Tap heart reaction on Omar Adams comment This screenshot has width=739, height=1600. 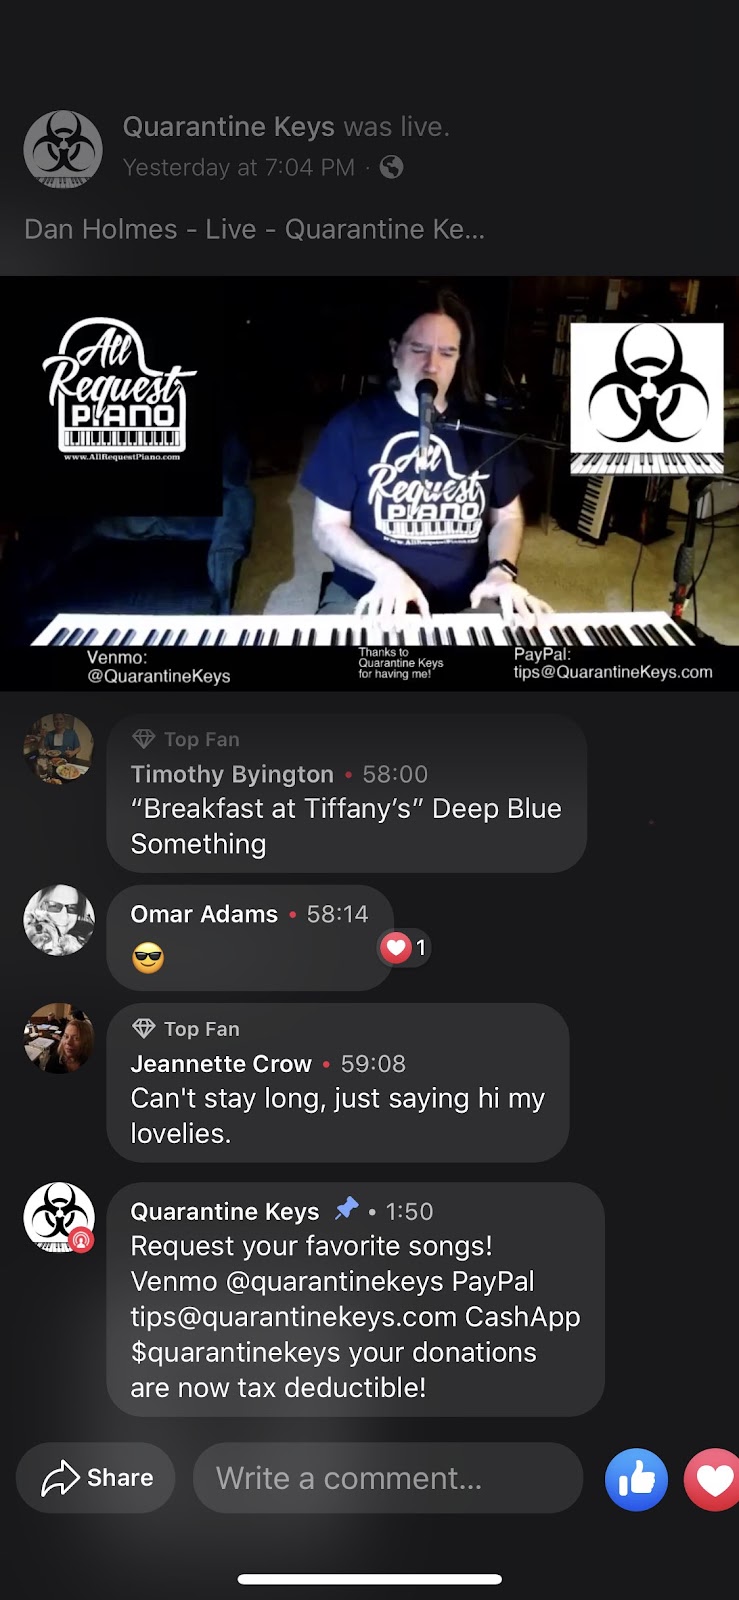point(404,947)
